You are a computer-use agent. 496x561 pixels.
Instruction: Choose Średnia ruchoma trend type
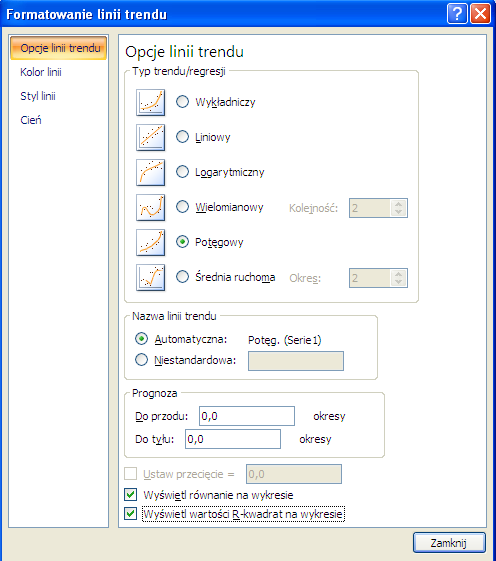[x=183, y=277]
